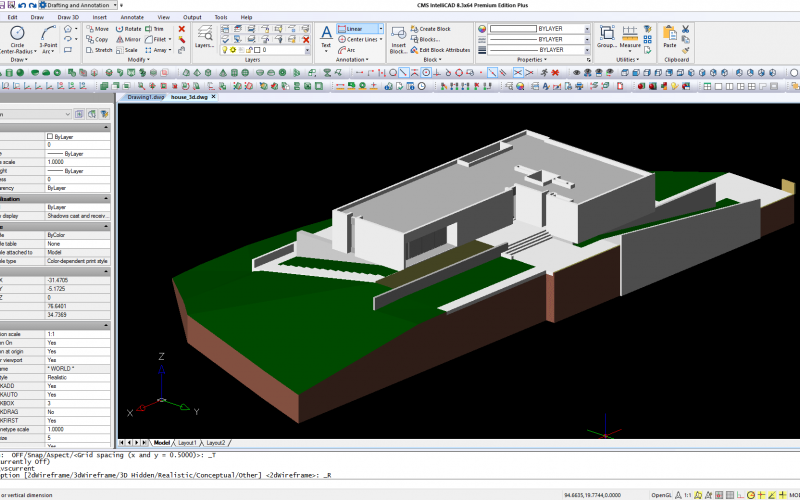Toggle the layer lightbulb on/off icon
The height and width of the screenshot is (500, 800).
coord(226,49)
